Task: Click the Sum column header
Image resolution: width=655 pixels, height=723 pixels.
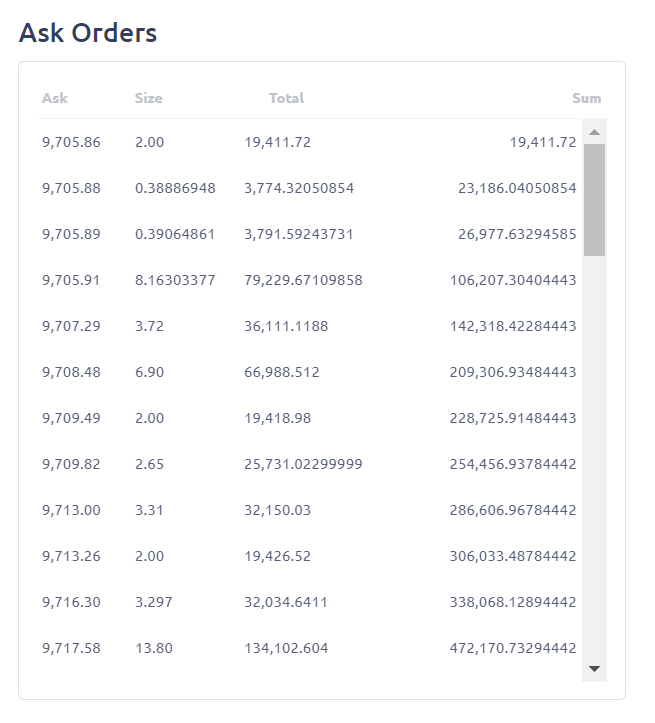Action: tap(586, 98)
